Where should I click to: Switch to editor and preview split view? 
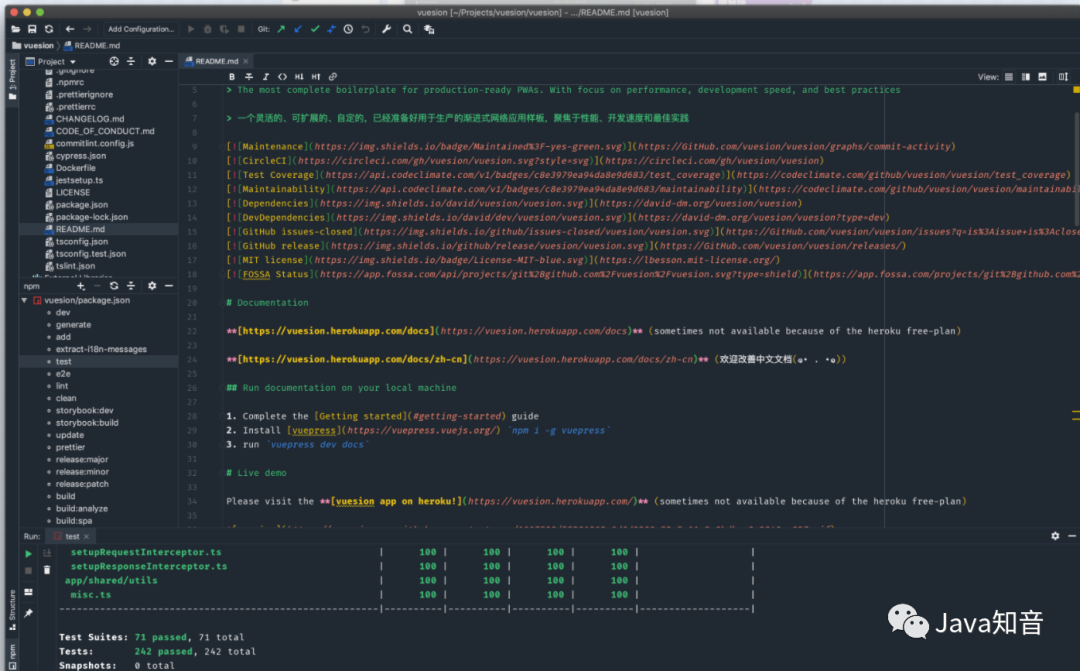pos(1026,76)
